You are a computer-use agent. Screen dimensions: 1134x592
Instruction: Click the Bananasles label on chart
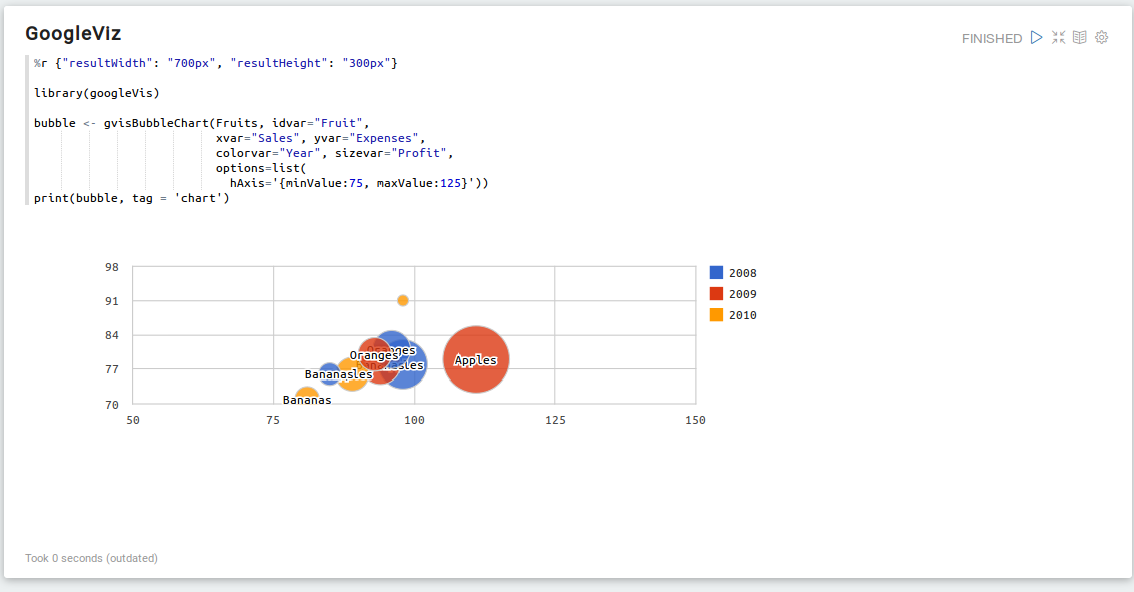point(338,374)
